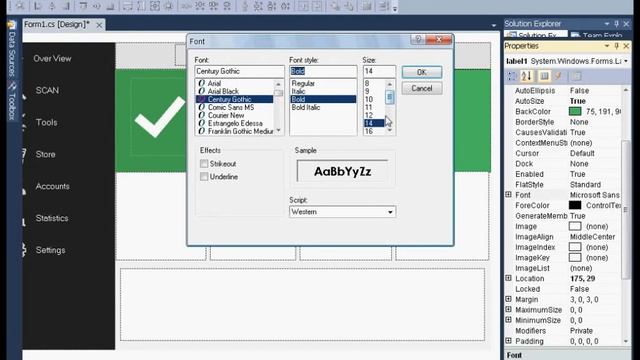The image size is (640, 360).
Task: Click the Font name input field
Action: point(239,71)
